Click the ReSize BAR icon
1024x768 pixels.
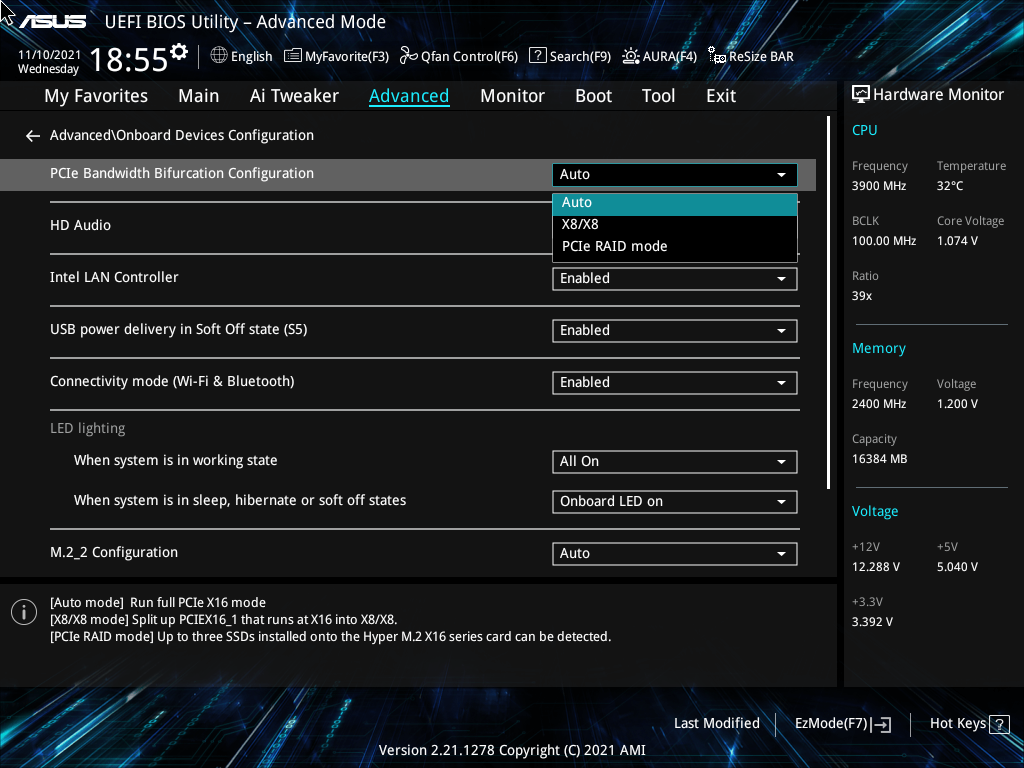(x=717, y=56)
